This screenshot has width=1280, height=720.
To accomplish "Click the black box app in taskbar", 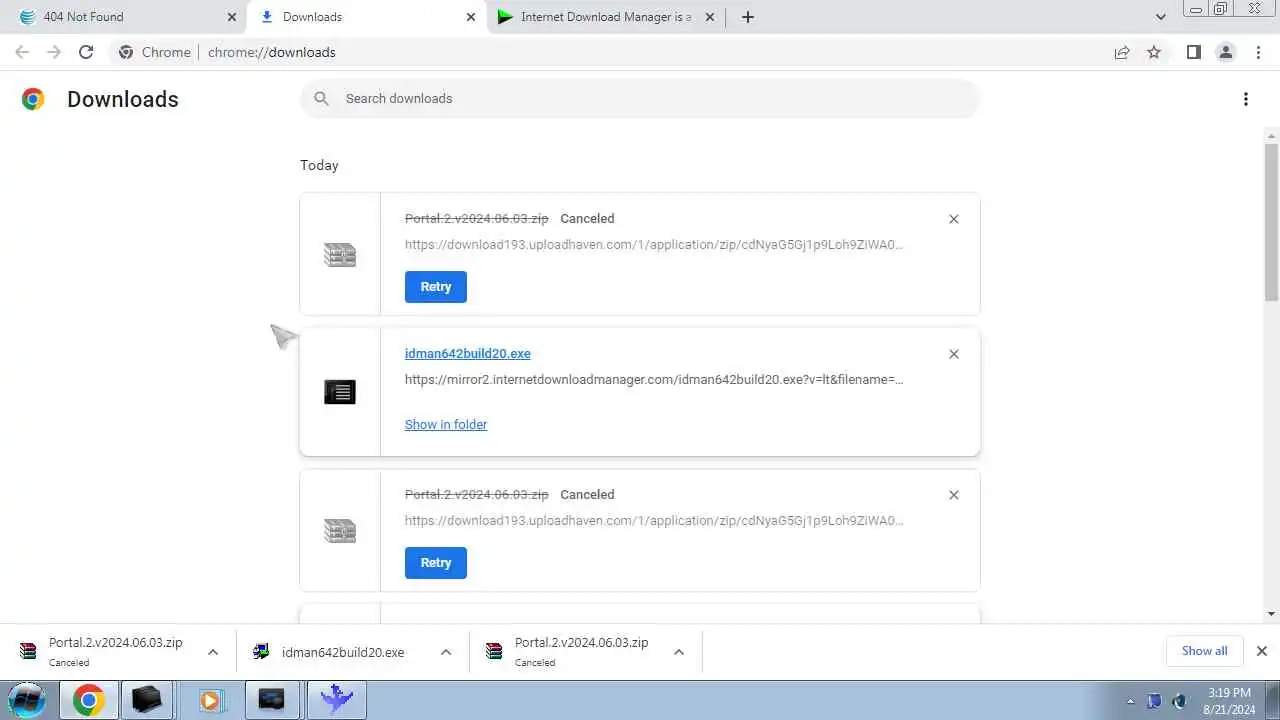I will pyautogui.click(x=148, y=700).
